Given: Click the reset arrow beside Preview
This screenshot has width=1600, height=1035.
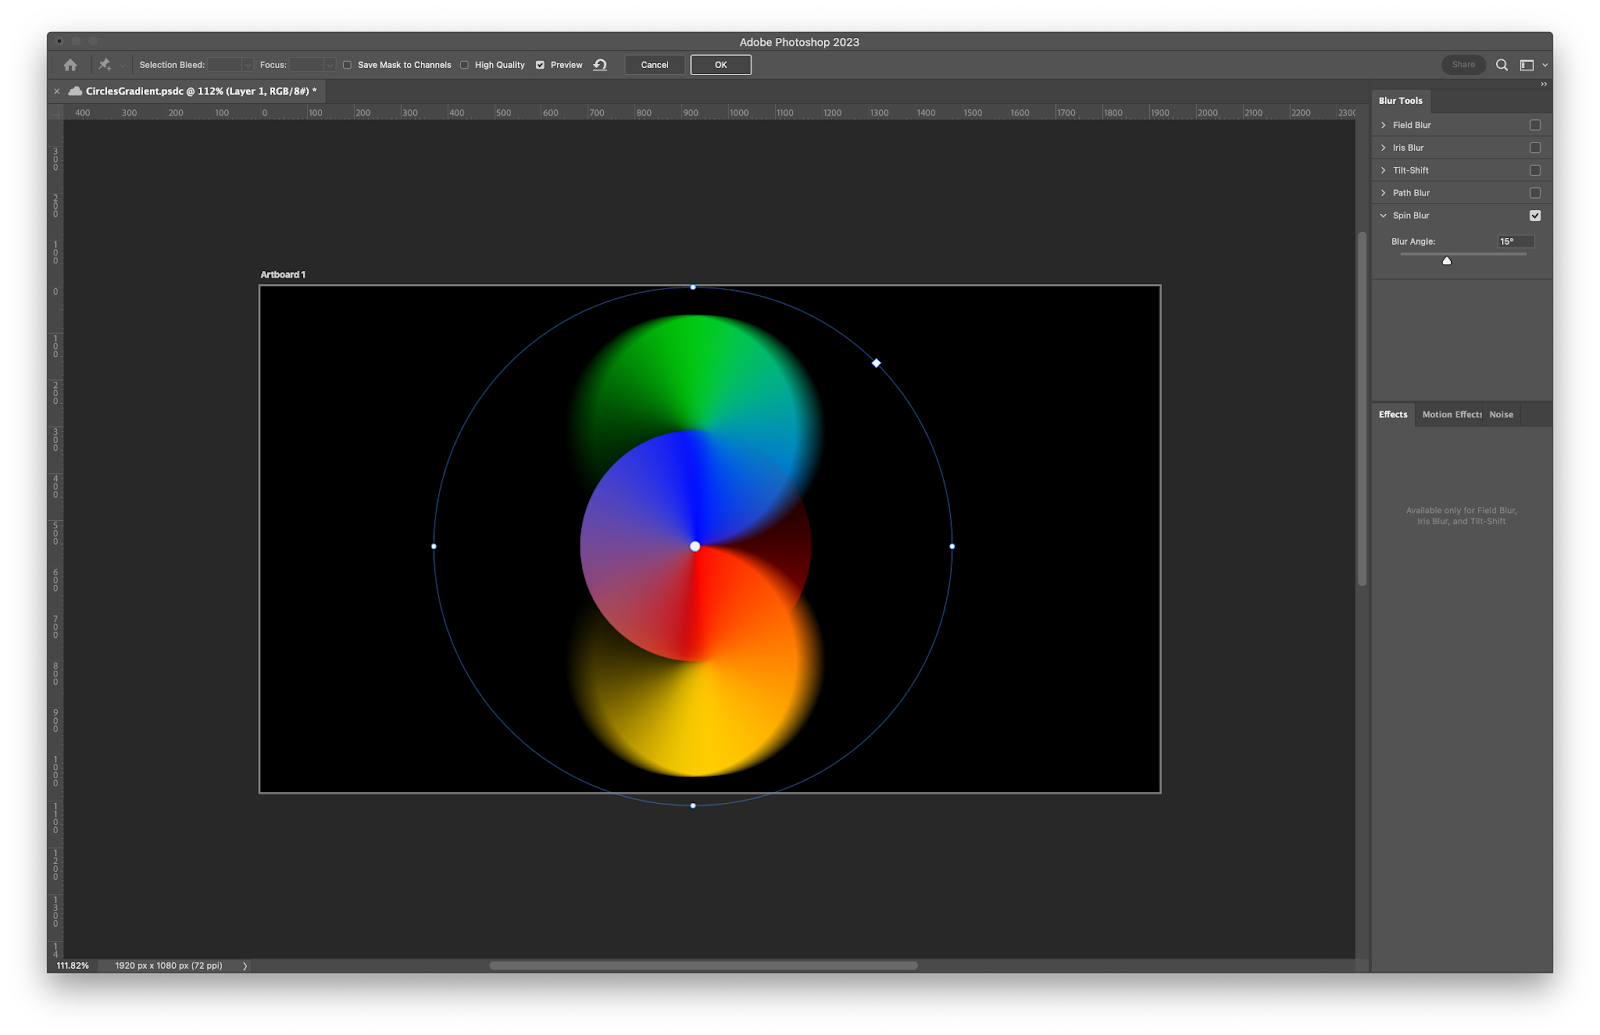Looking at the screenshot, I should [x=600, y=65].
